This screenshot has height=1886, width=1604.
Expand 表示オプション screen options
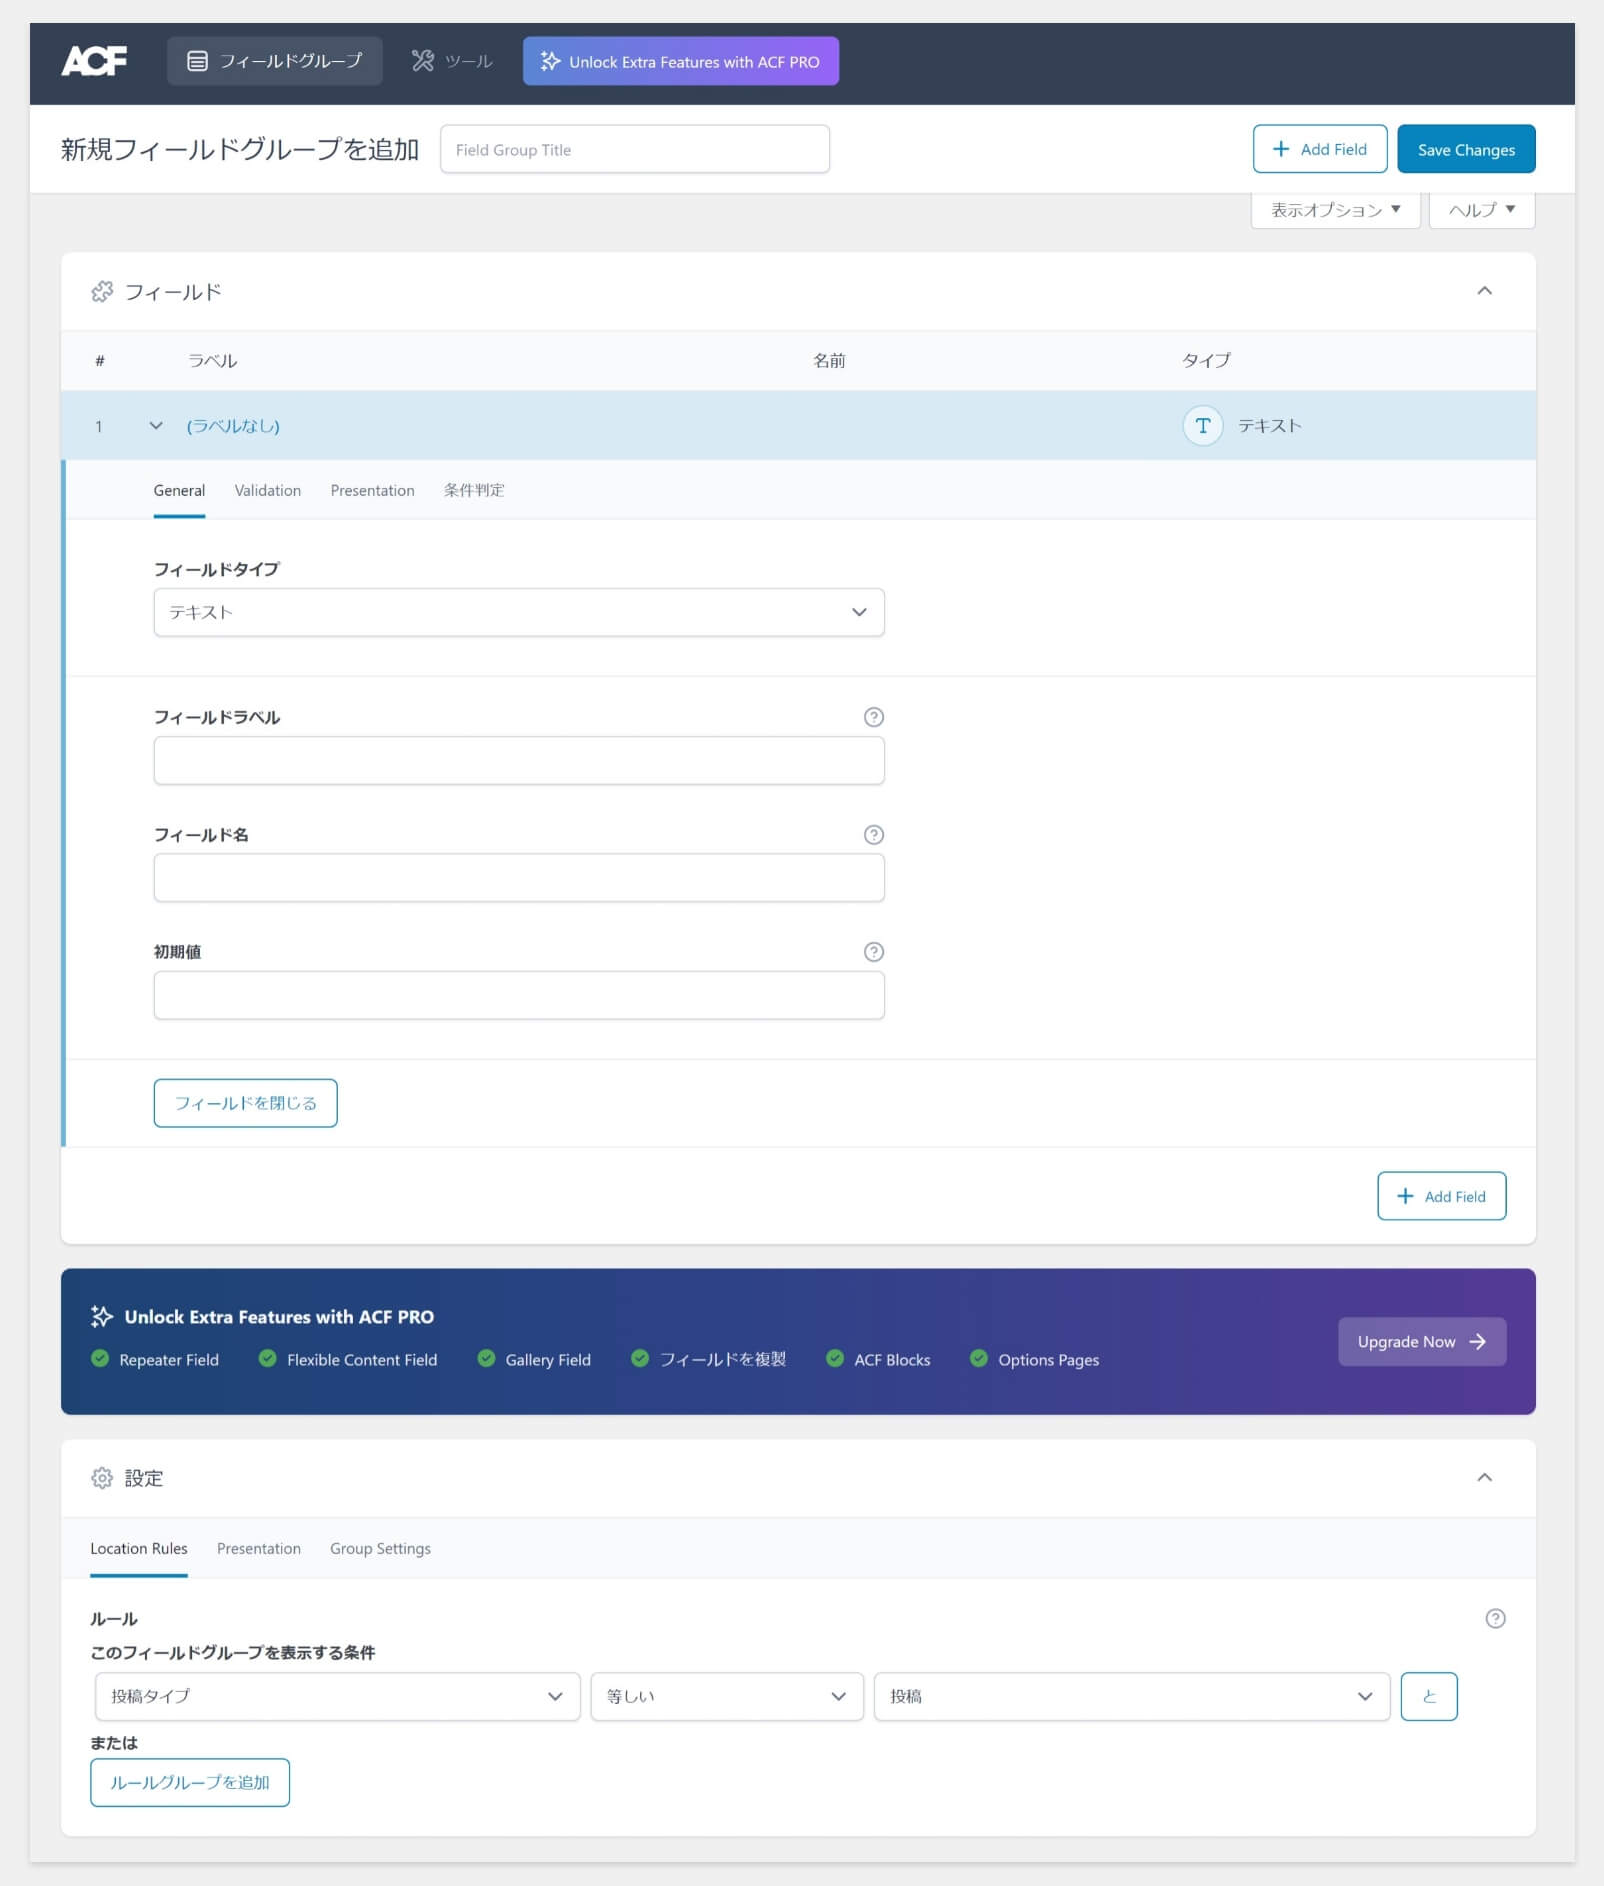coord(1335,210)
